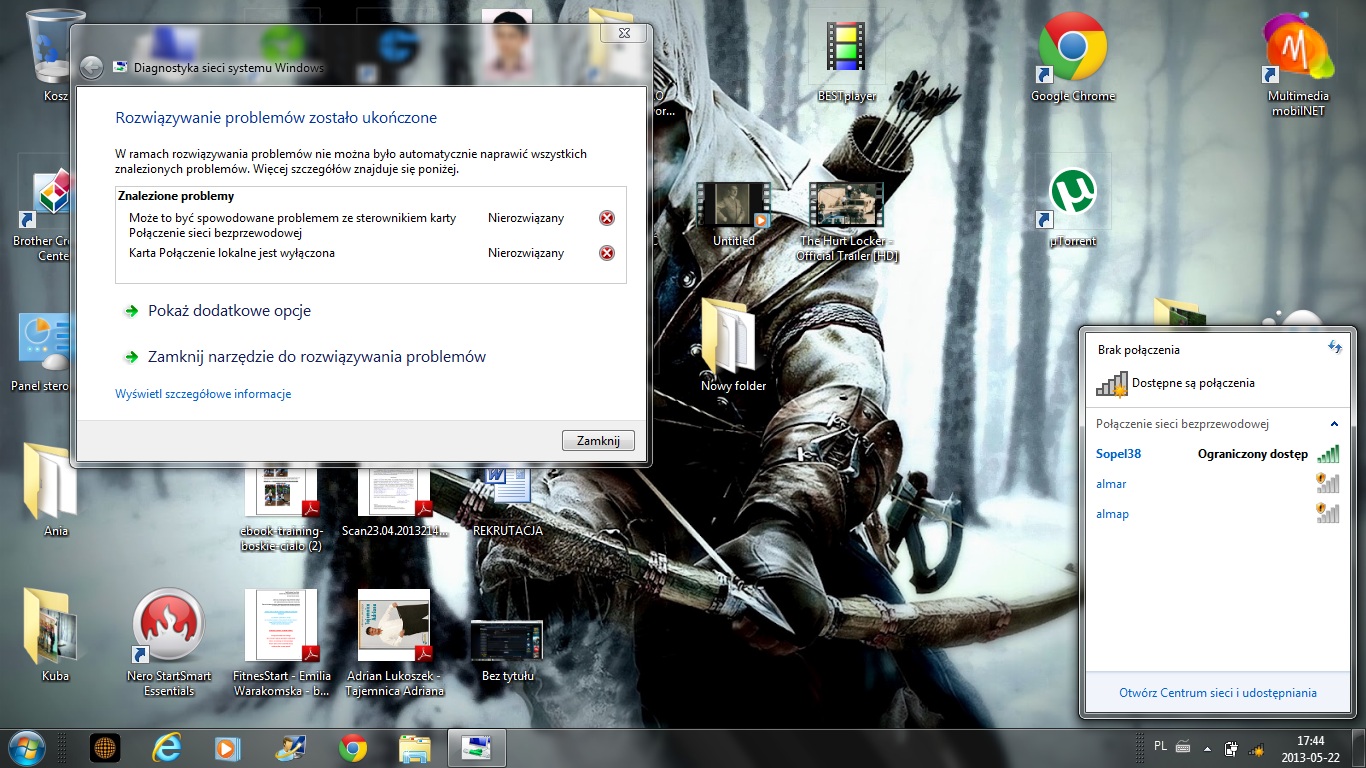This screenshot has height=768, width=1366.
Task: Select the almap wireless network
Action: 1217,514
